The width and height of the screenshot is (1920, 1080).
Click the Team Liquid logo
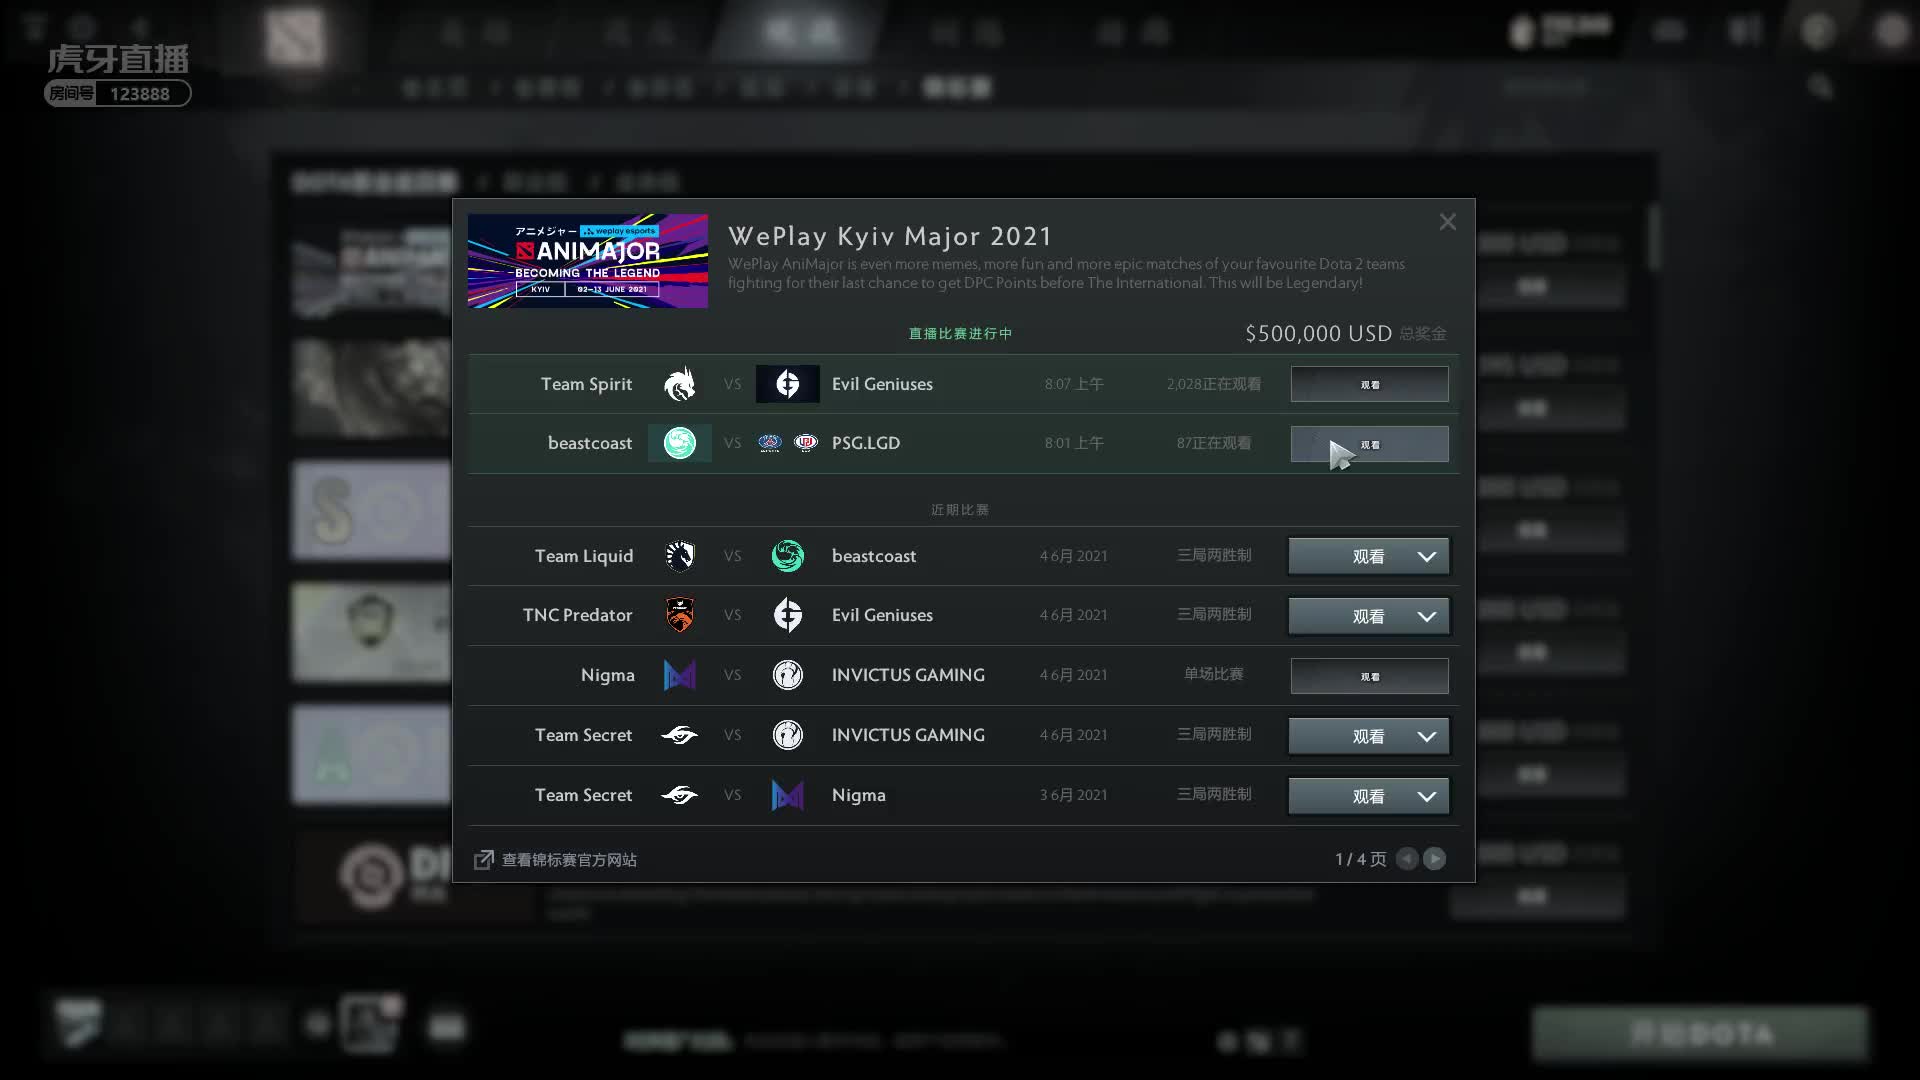pyautogui.click(x=680, y=556)
